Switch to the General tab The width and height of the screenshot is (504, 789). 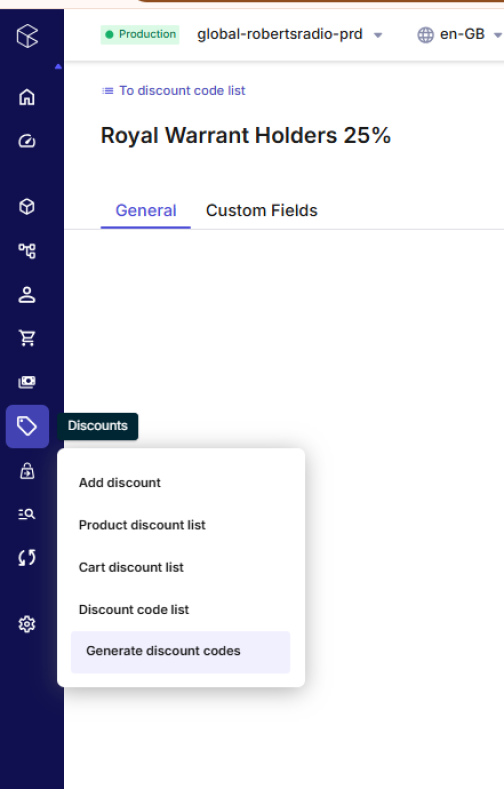point(146,210)
